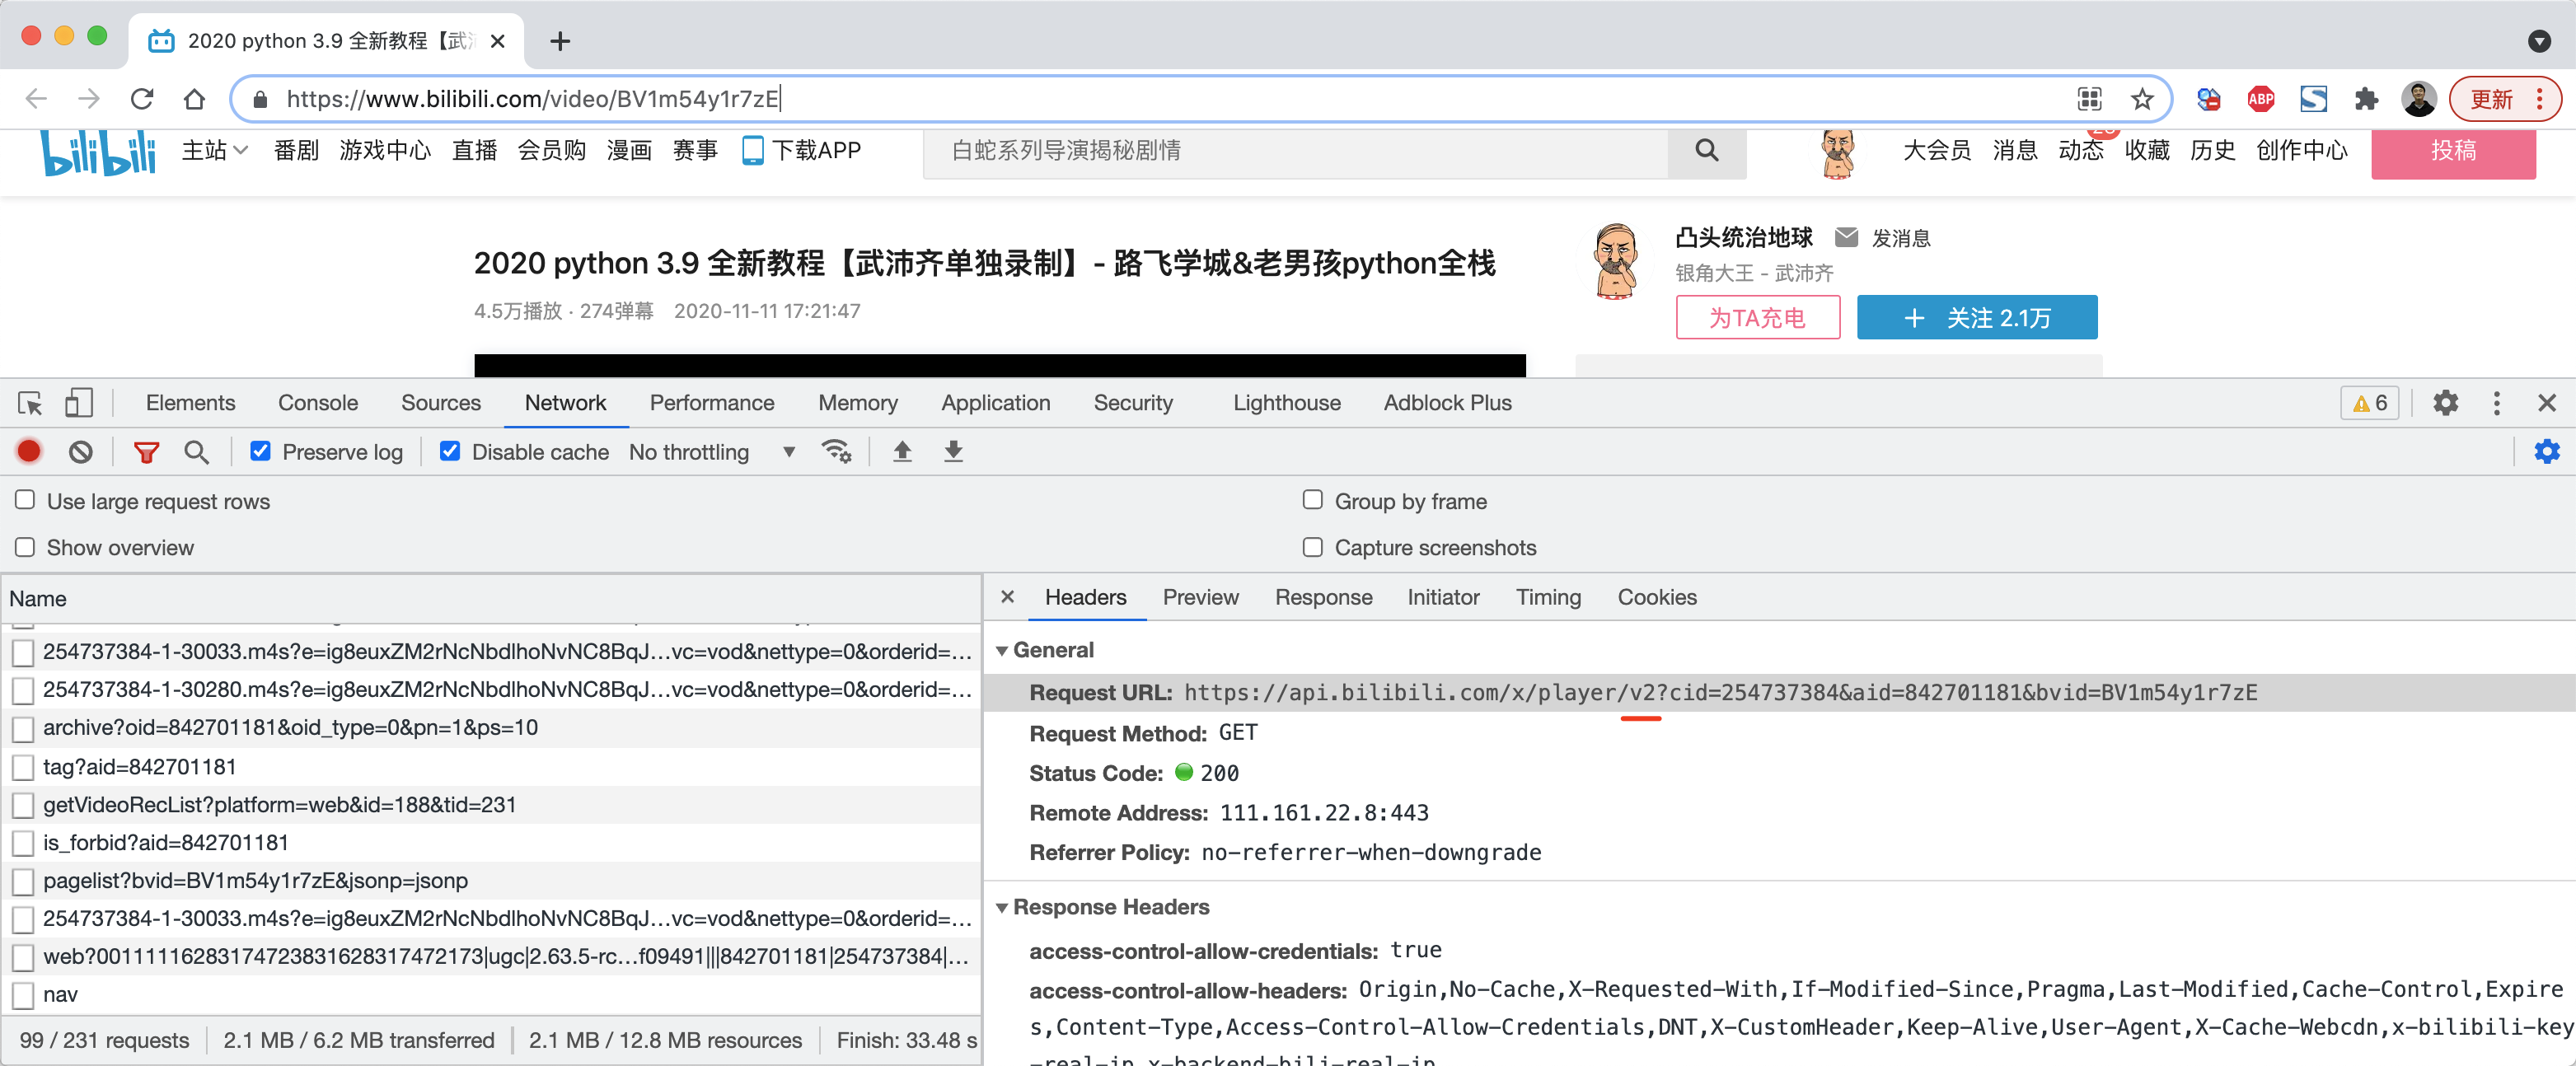Screen dimensions: 2576x1066
Task: Clear the network log
Action: point(81,452)
